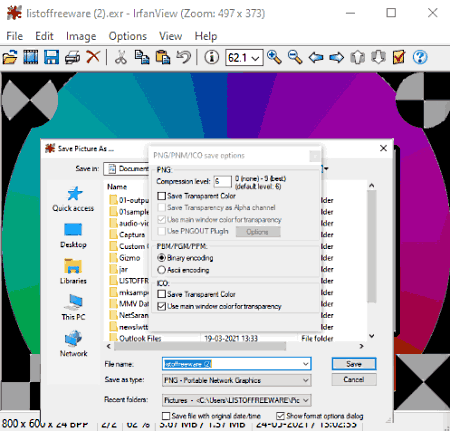Open help via blue question mark icon
Screen dimensions: 450x431
tap(420, 57)
